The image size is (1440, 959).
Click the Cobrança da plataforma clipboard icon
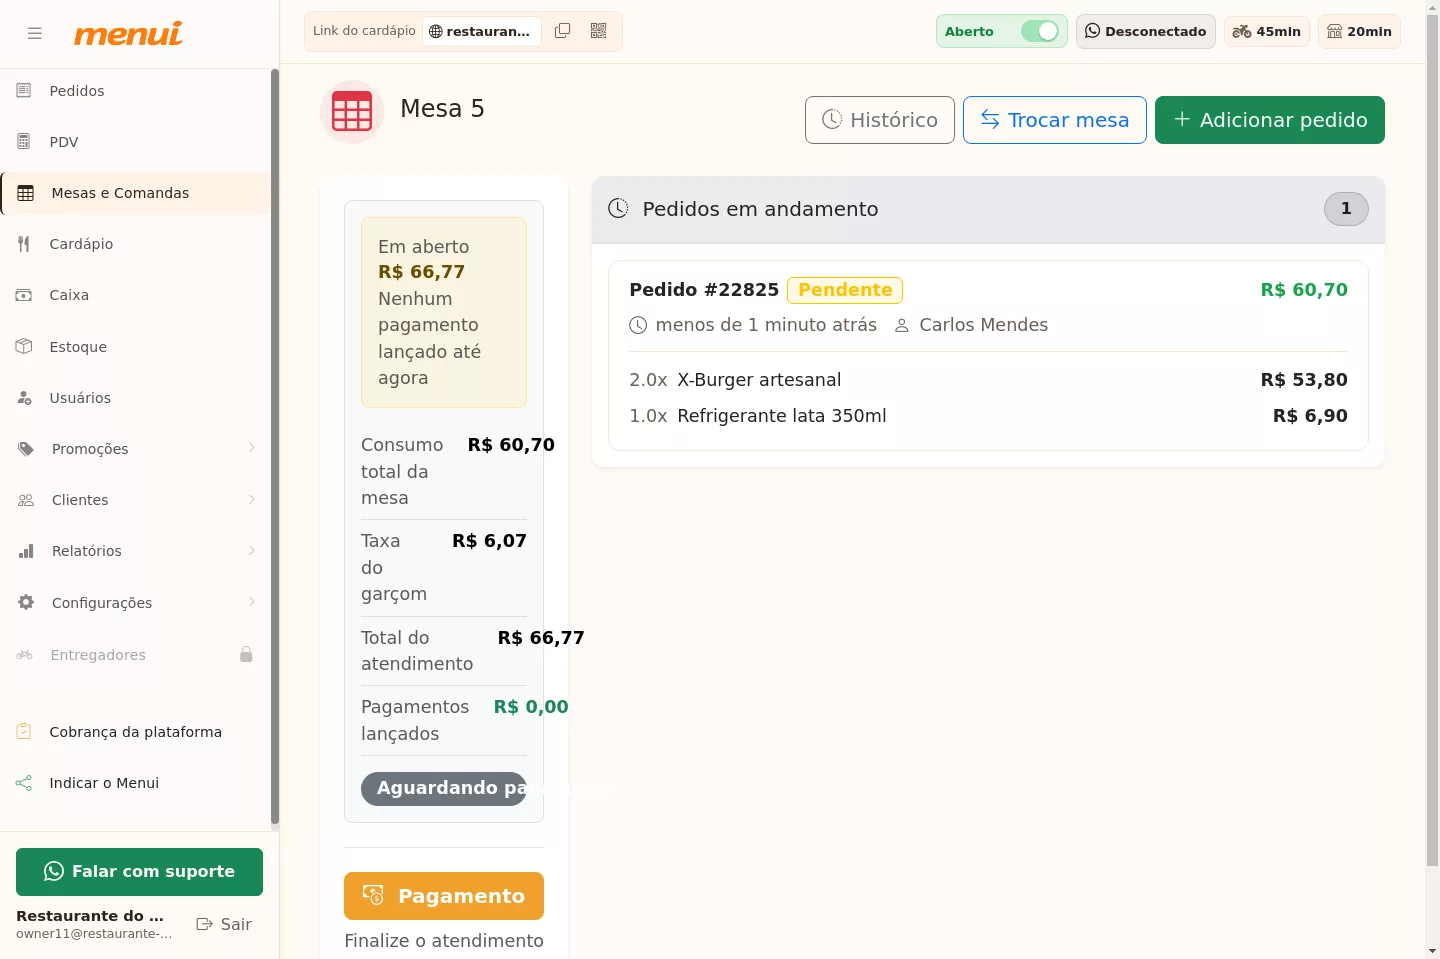24,732
